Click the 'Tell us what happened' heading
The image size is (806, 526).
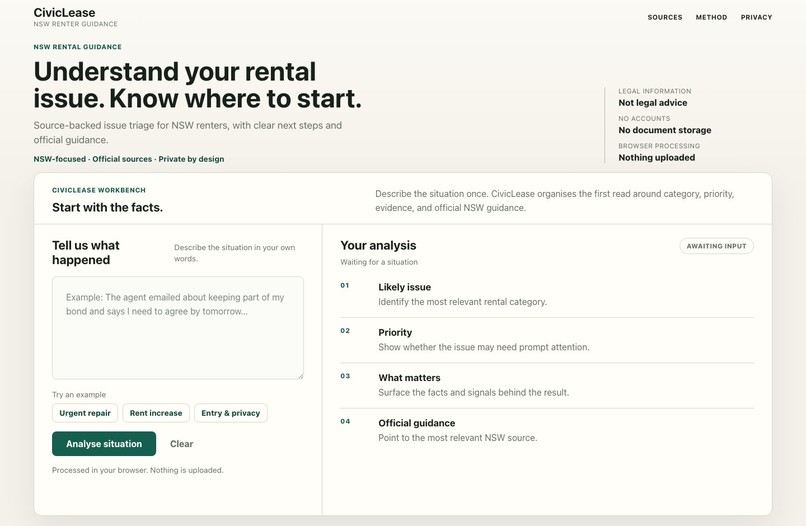[x=86, y=252]
